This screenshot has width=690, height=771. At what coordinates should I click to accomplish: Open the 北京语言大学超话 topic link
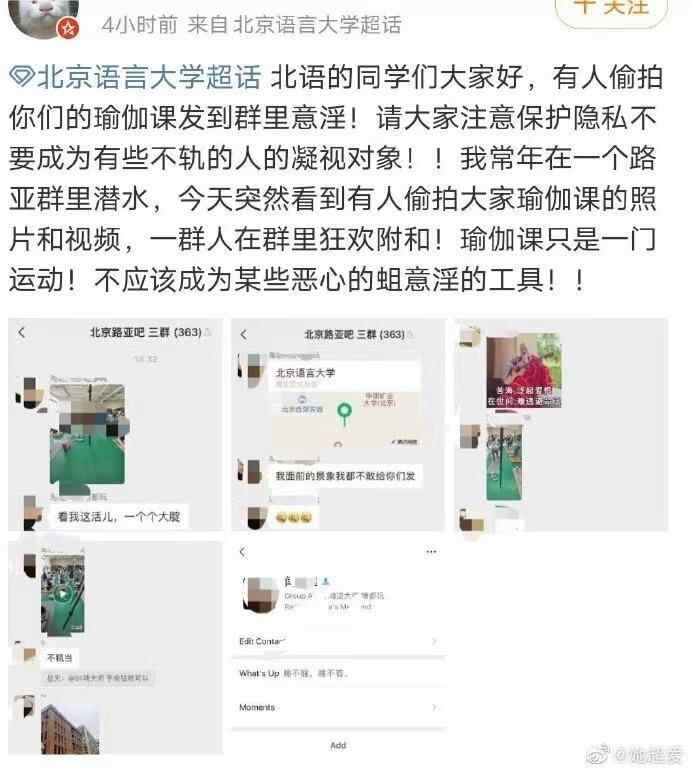(149, 78)
